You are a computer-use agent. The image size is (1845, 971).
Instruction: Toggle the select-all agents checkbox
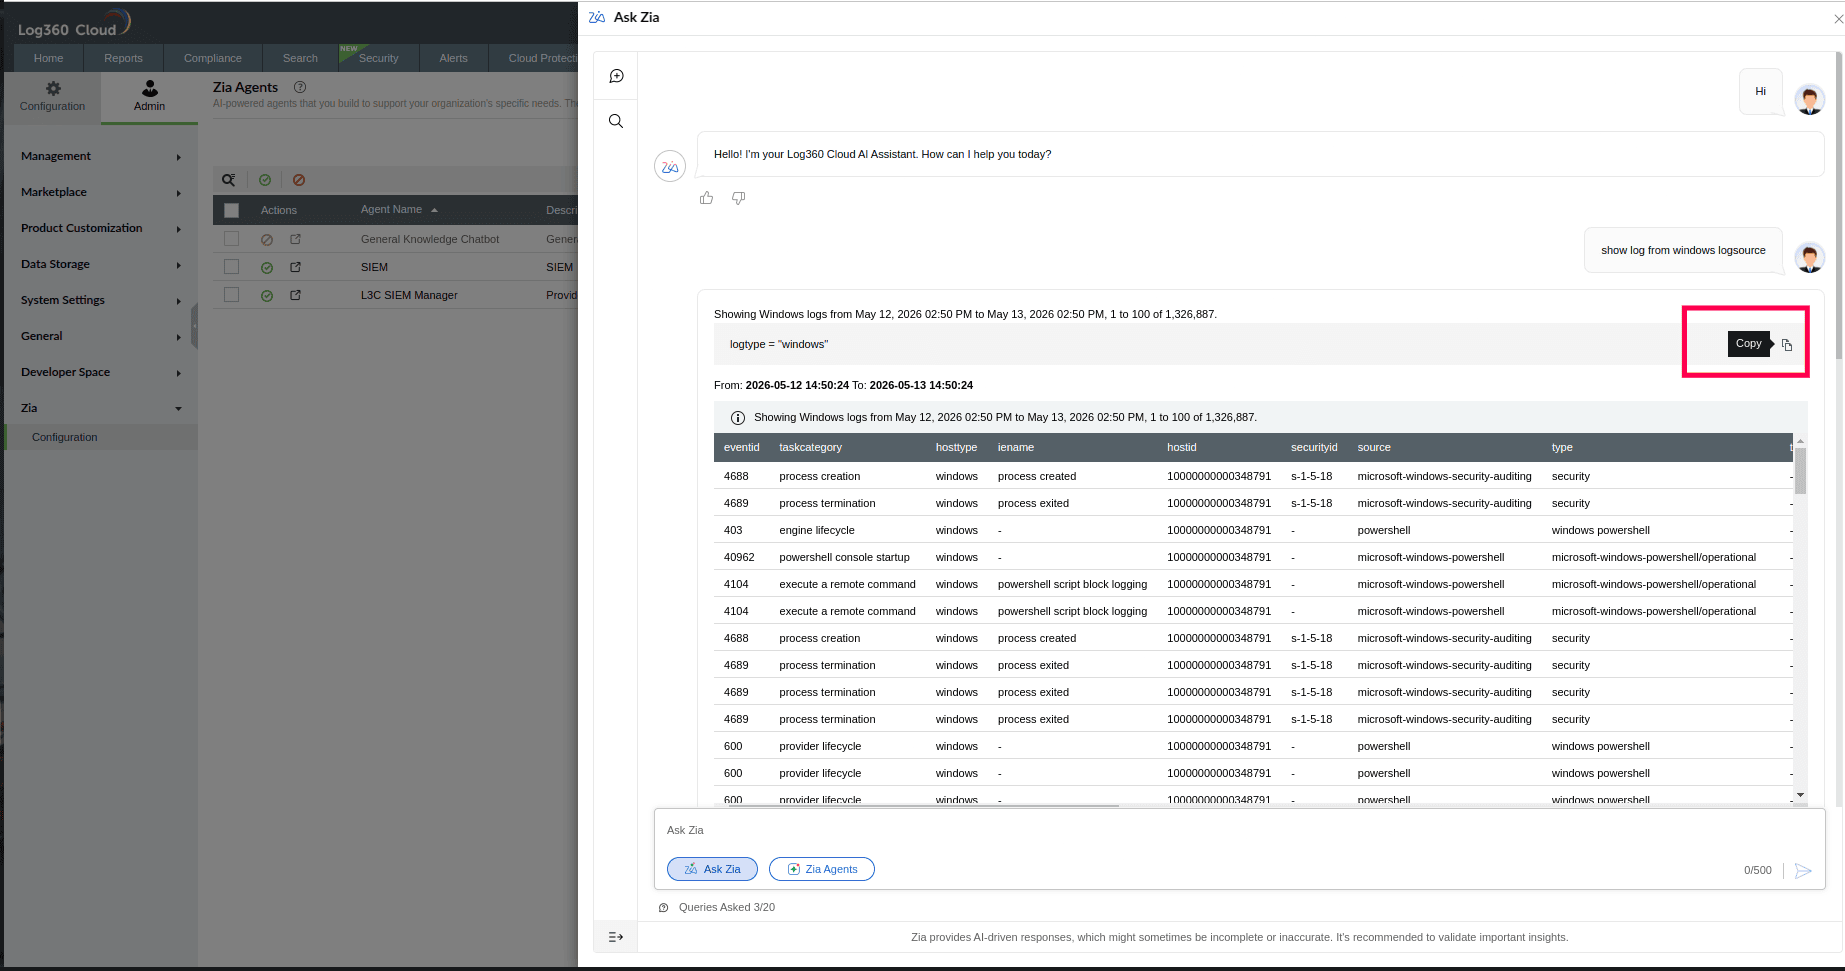tap(232, 210)
